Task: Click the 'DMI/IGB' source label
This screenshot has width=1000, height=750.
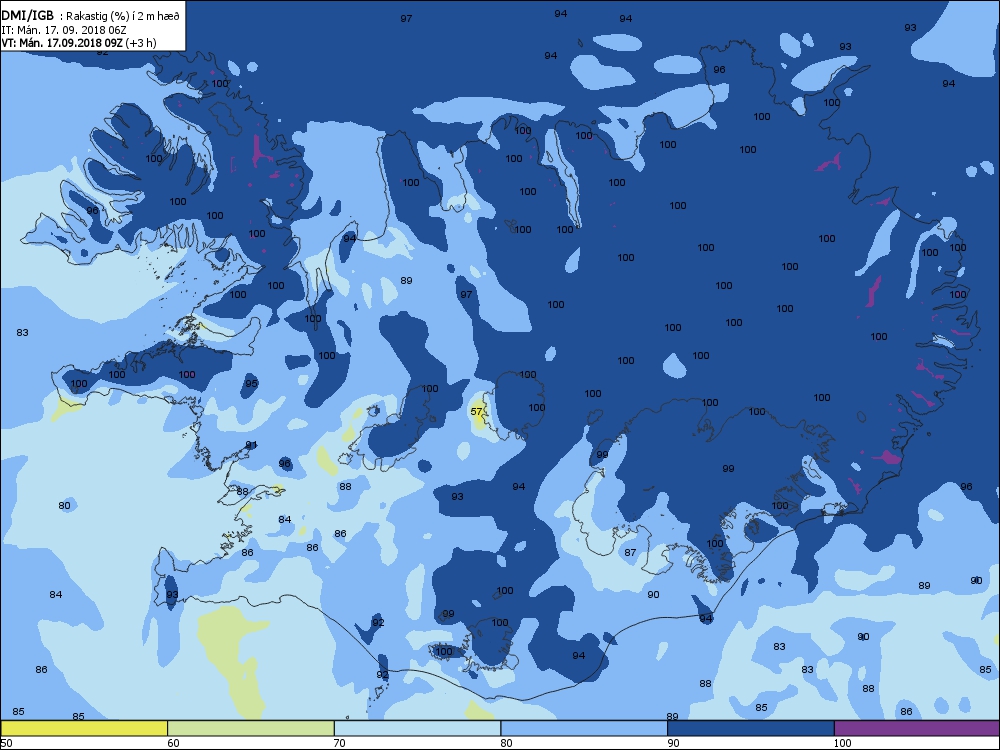Action: point(27,17)
